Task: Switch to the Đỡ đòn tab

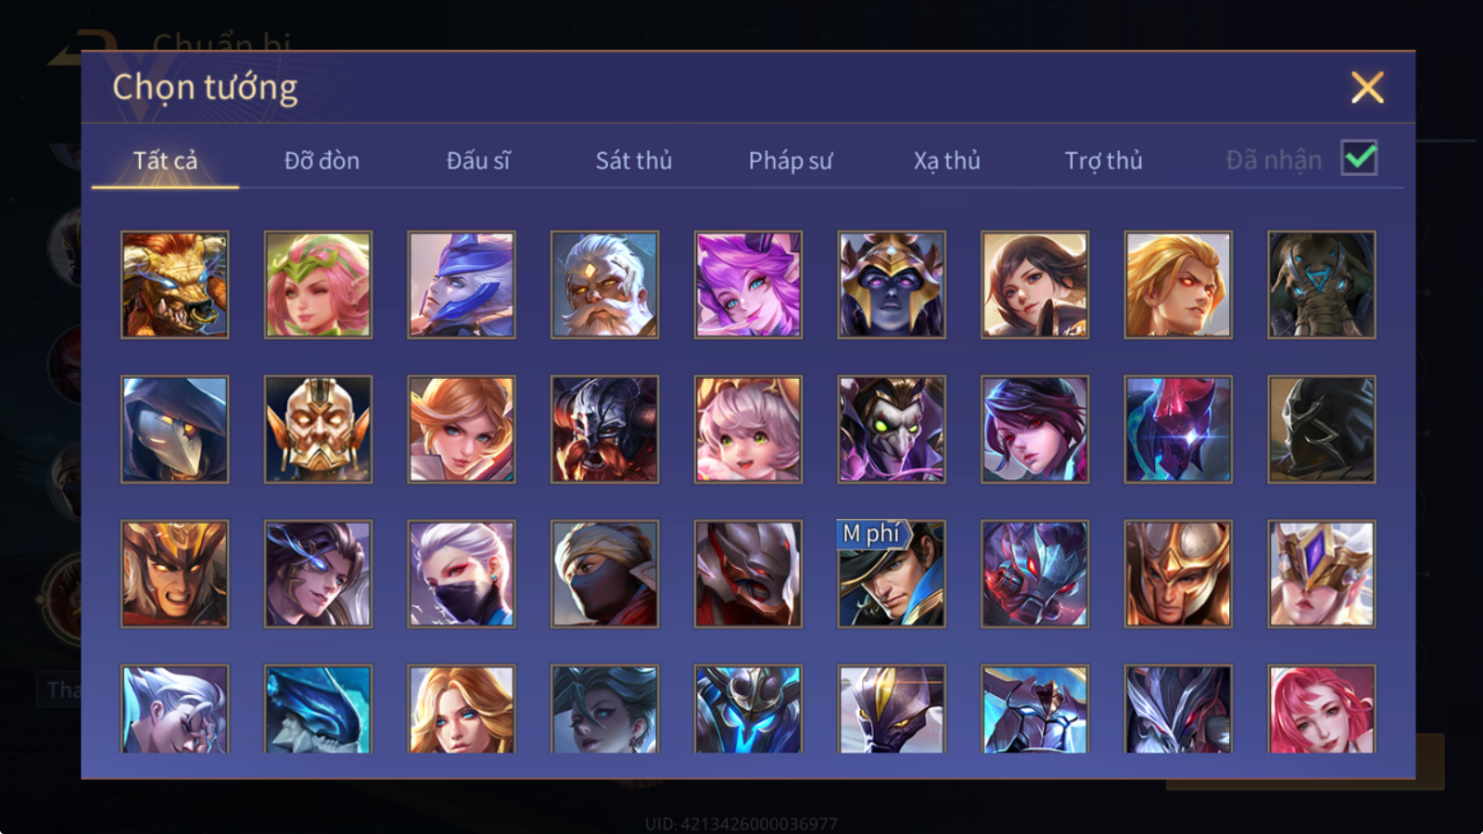Action: pos(321,160)
